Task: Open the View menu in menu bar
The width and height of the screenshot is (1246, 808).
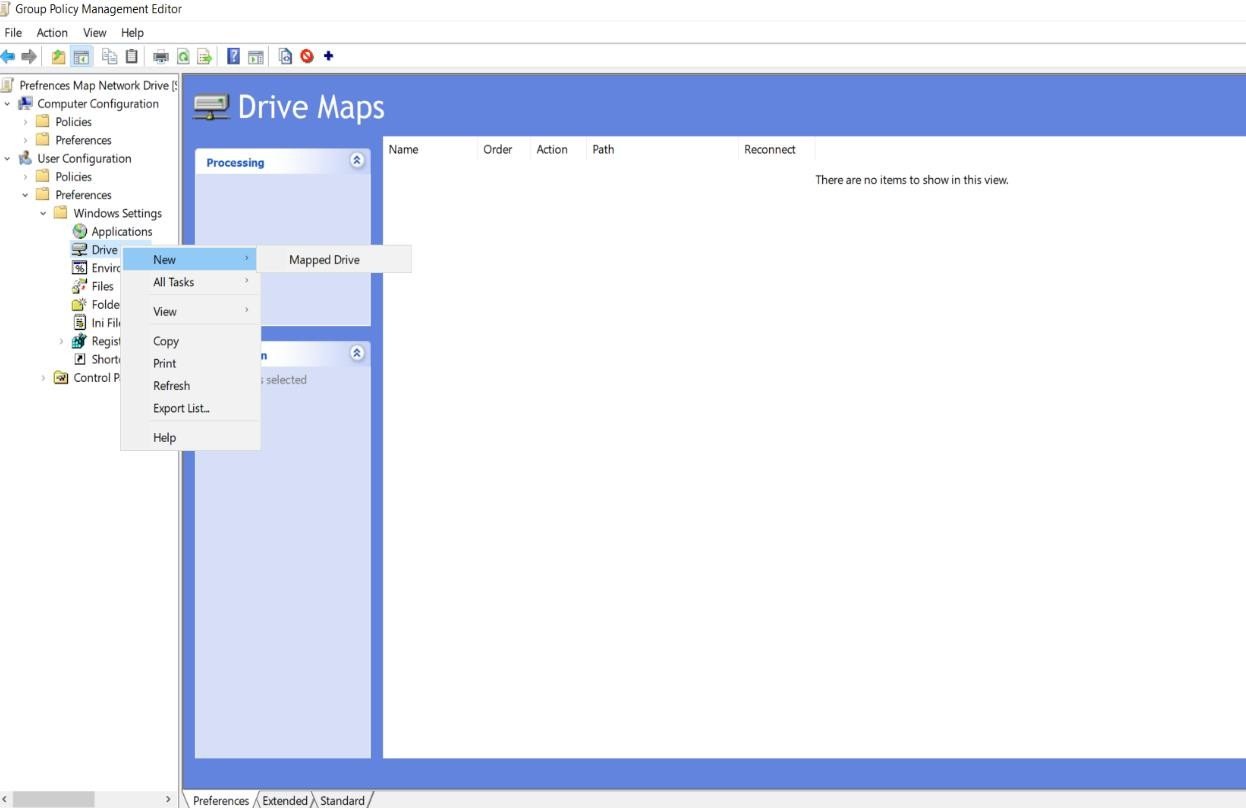Action: 95,33
